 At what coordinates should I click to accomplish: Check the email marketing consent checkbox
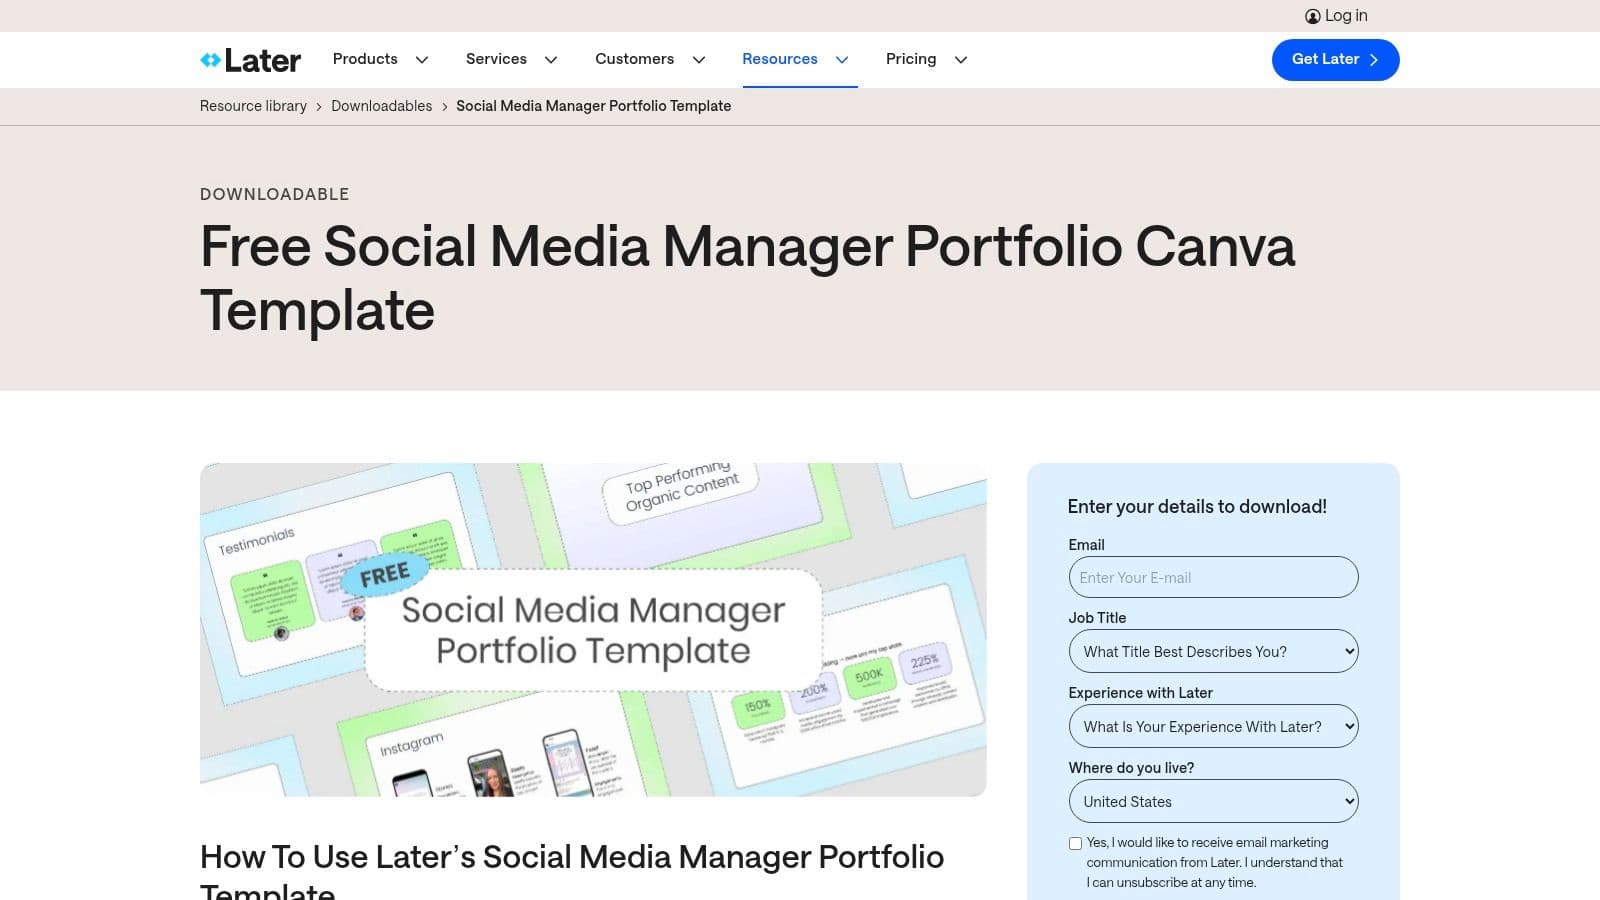pyautogui.click(x=1075, y=843)
